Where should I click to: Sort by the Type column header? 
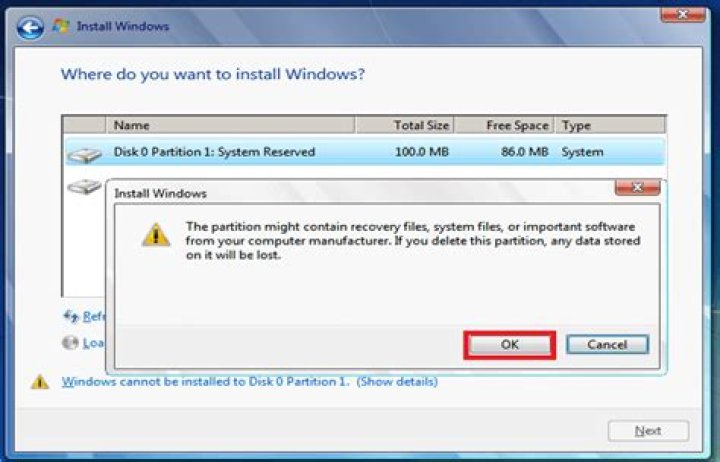click(x=608, y=126)
